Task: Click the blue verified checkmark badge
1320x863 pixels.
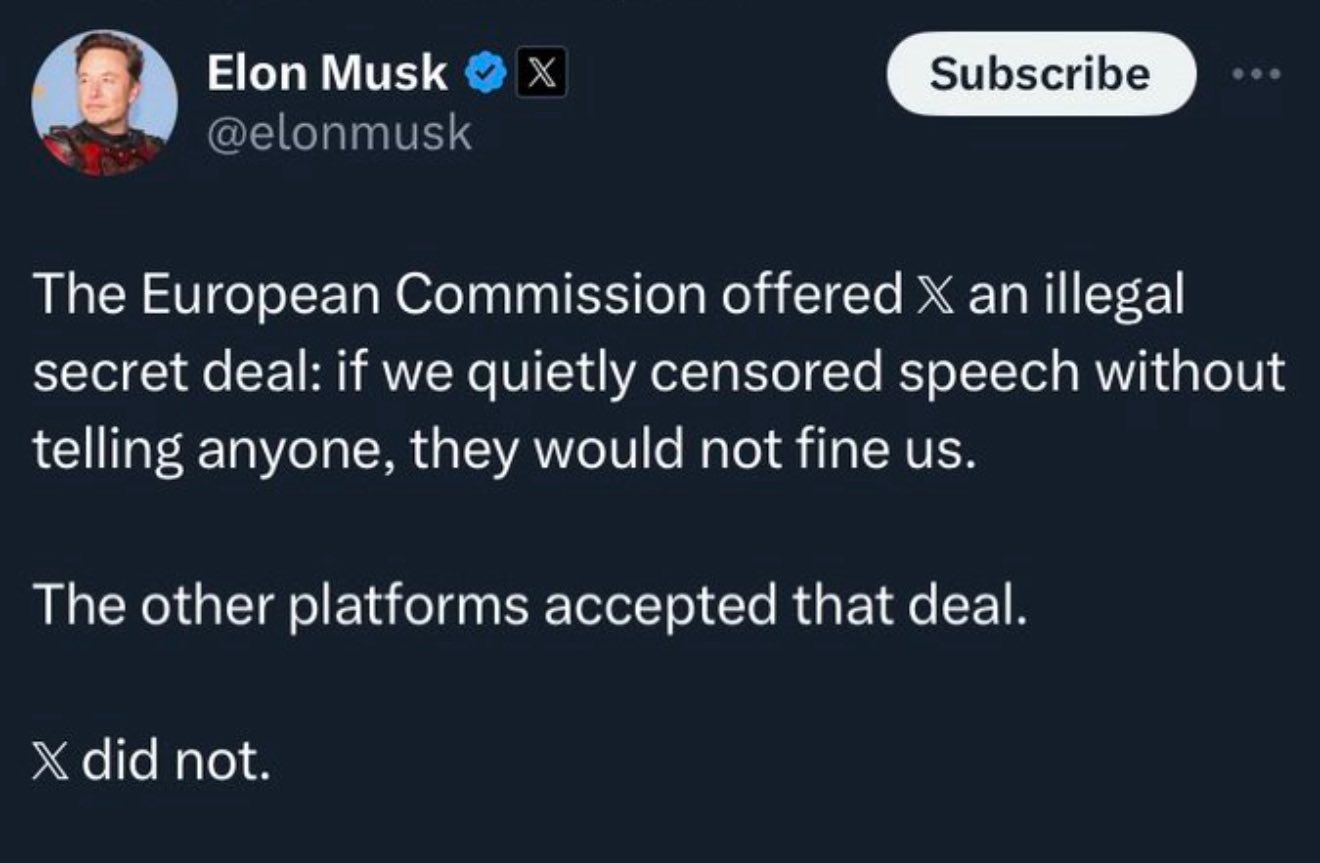Action: (486, 75)
